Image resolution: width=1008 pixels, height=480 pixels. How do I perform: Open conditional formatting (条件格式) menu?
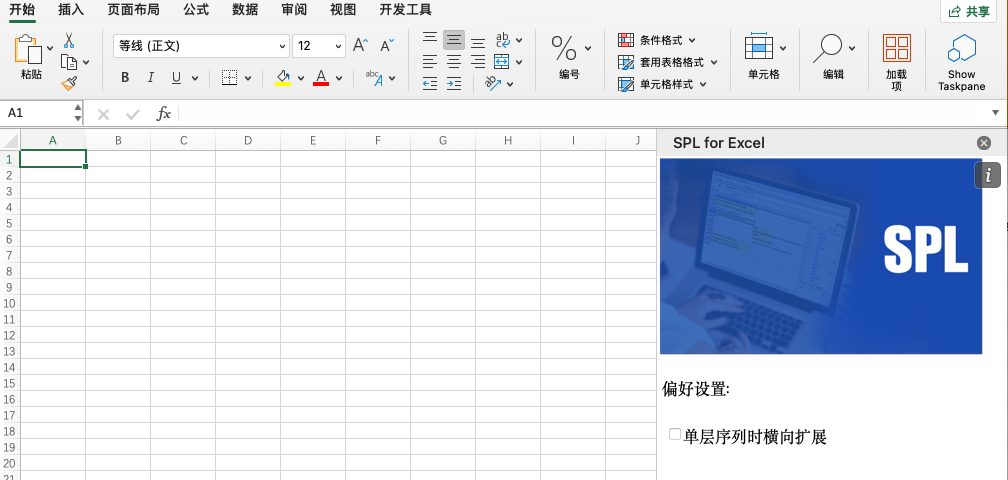[657, 40]
